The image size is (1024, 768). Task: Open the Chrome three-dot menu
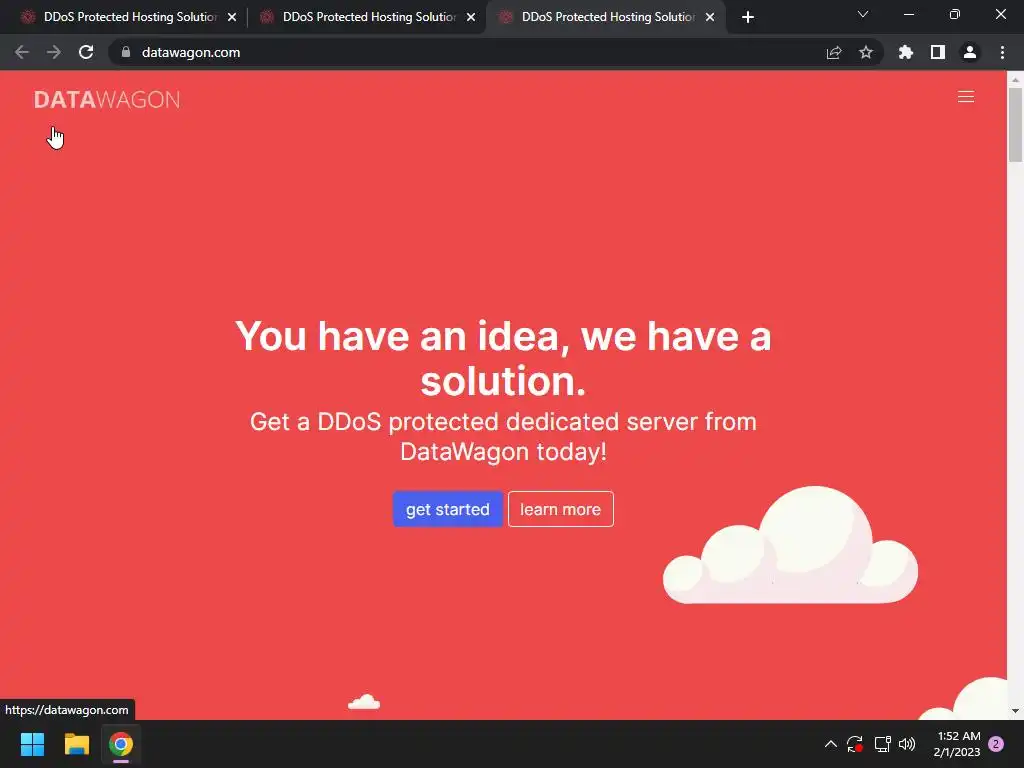coord(1002,52)
